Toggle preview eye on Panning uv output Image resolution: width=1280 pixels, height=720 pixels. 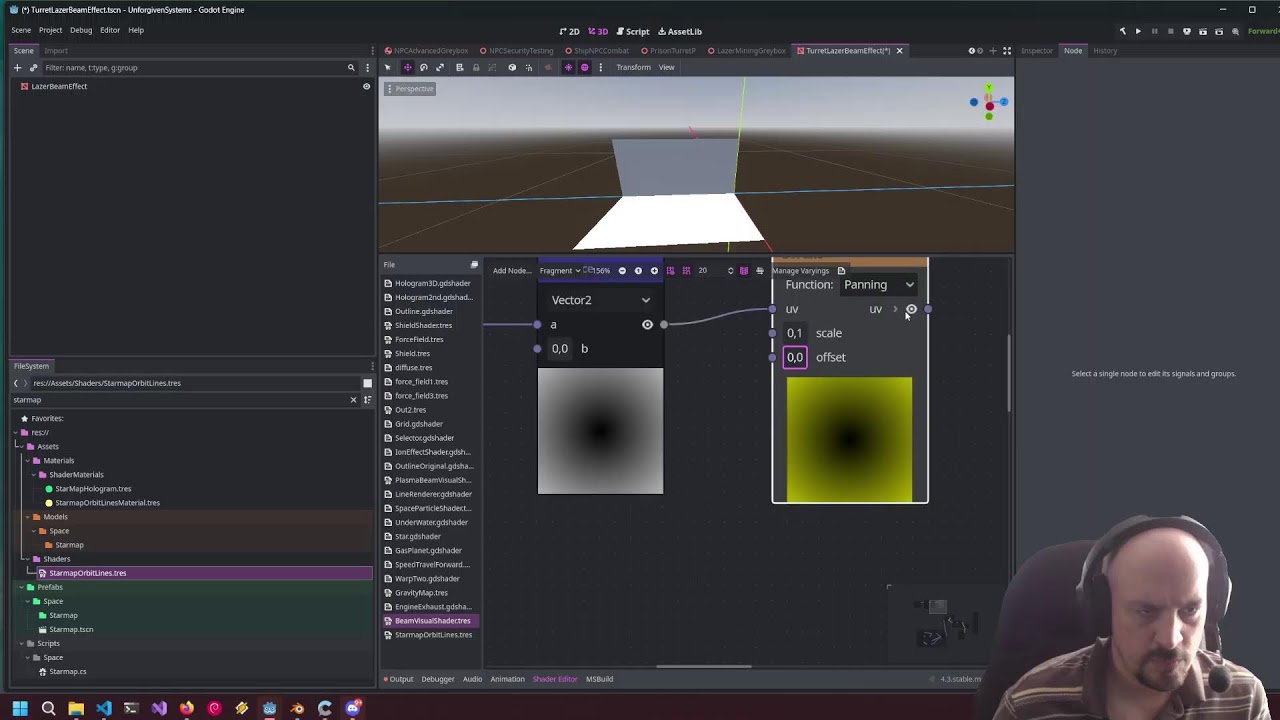pyautogui.click(x=911, y=309)
